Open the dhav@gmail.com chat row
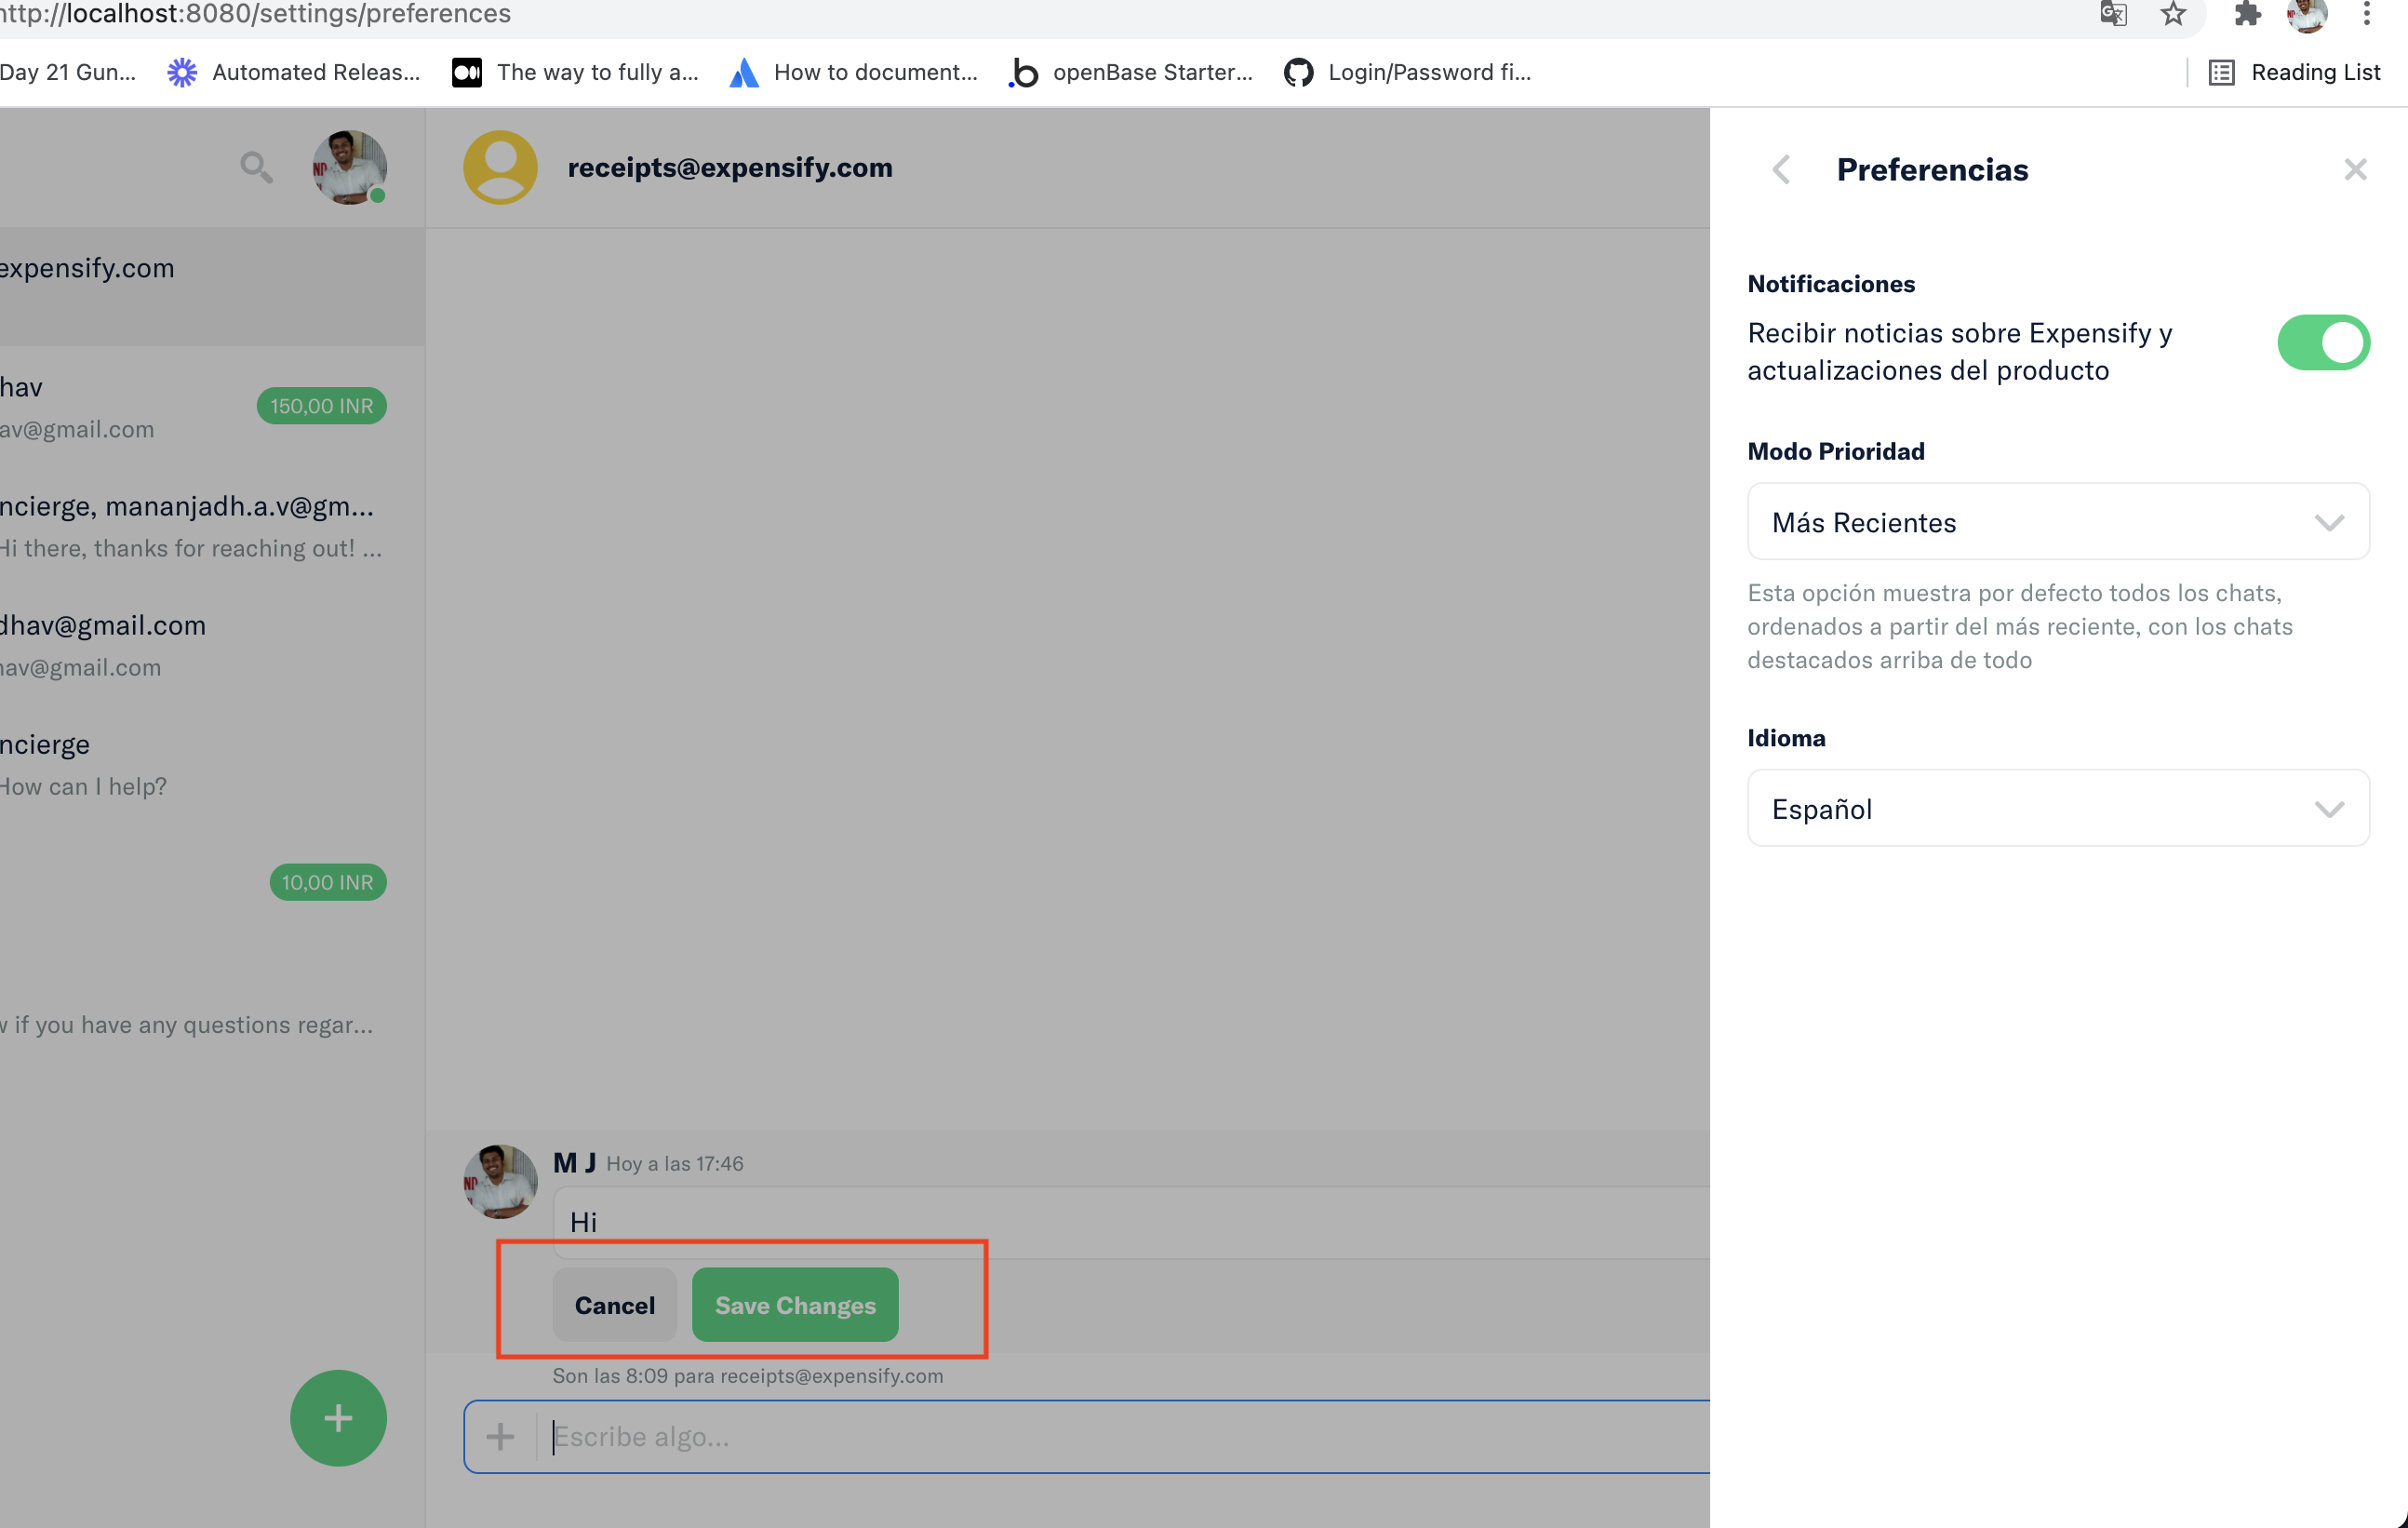The width and height of the screenshot is (2408, 1528). tap(212, 645)
